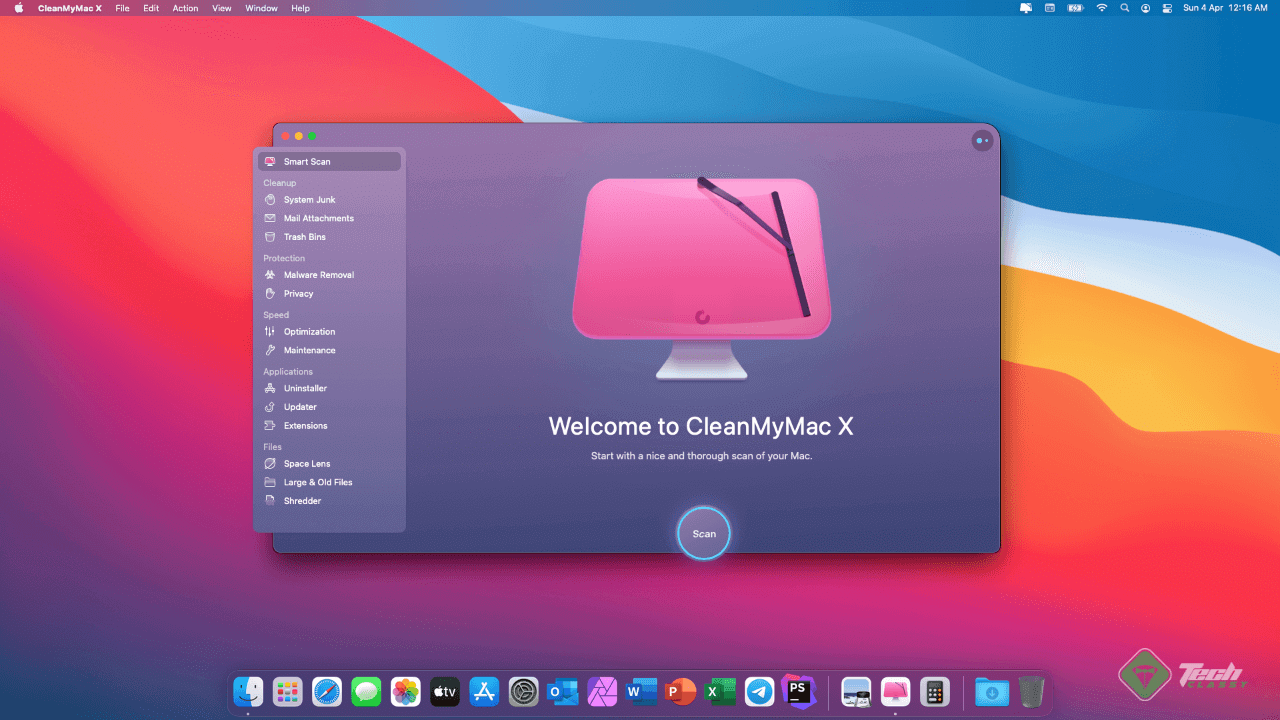Open the Uninstaller tool
This screenshot has width=1280, height=720.
[304, 388]
